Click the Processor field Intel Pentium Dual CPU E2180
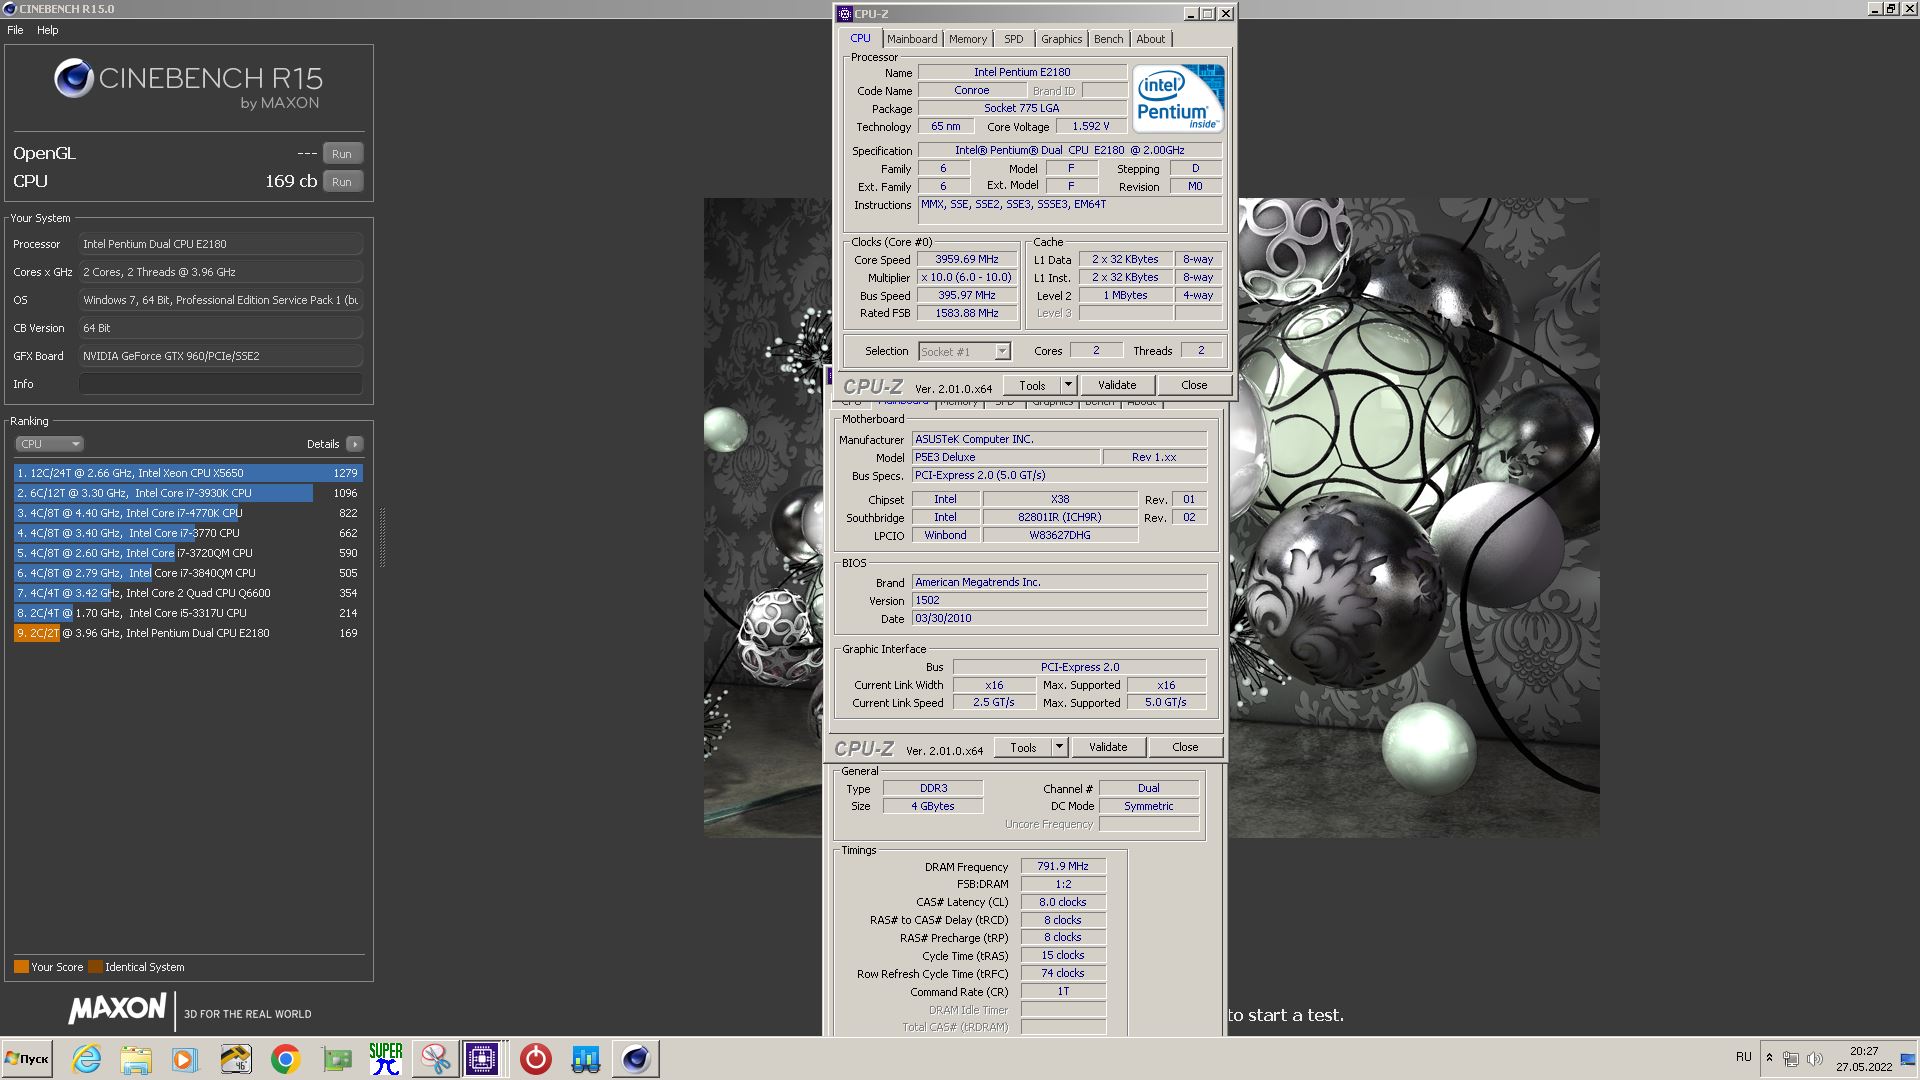The width and height of the screenshot is (1920, 1080). 221,244
